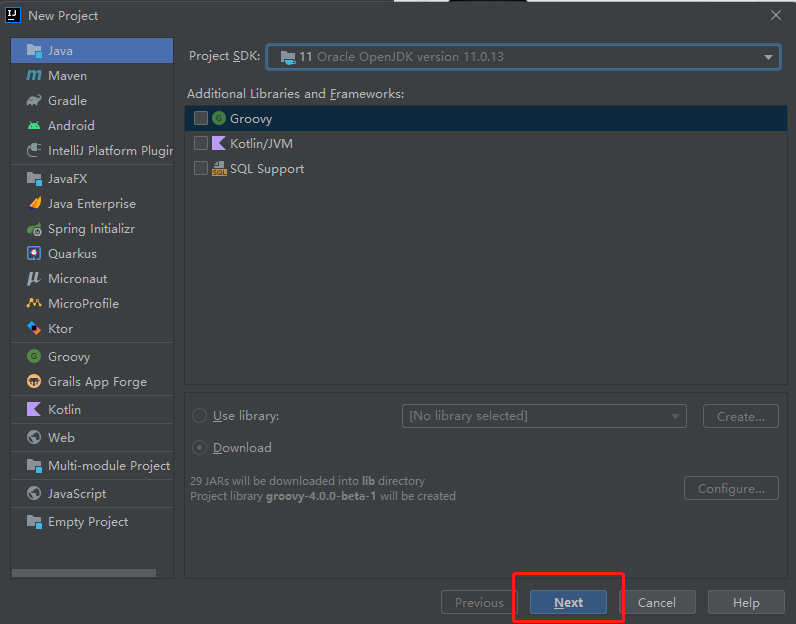Select 'Ktor' text in sidebar
Screen dimensions: 796x624
click(60, 329)
